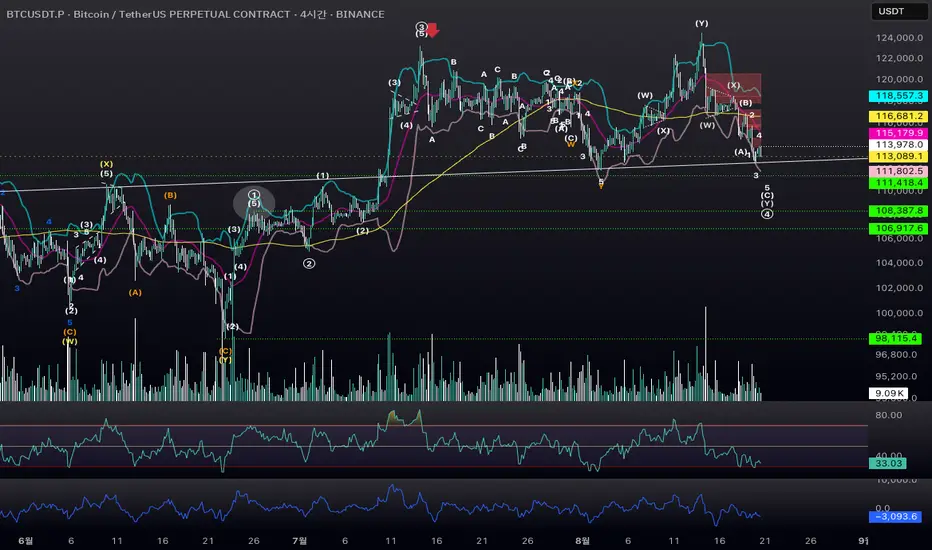The width and height of the screenshot is (932, 550).
Task: Click the red down arrow marker at the peak
Action: (x=433, y=29)
